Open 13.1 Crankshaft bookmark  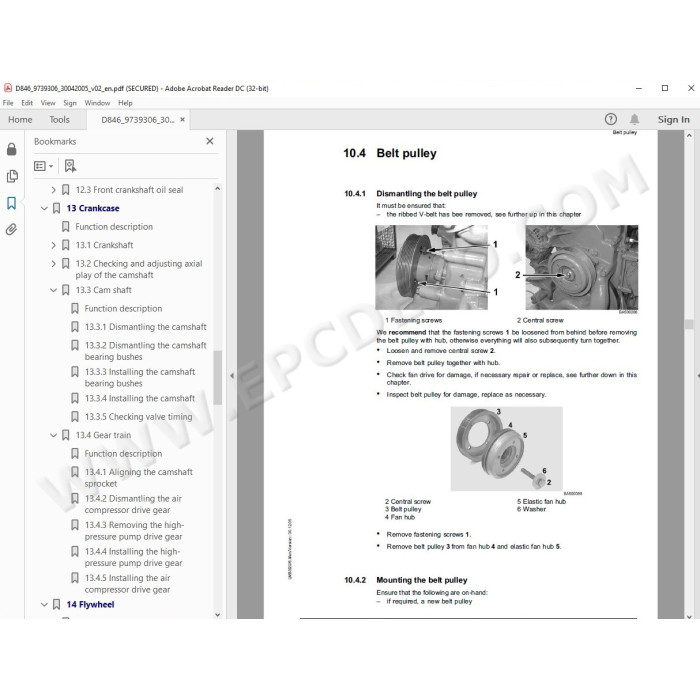pos(104,245)
